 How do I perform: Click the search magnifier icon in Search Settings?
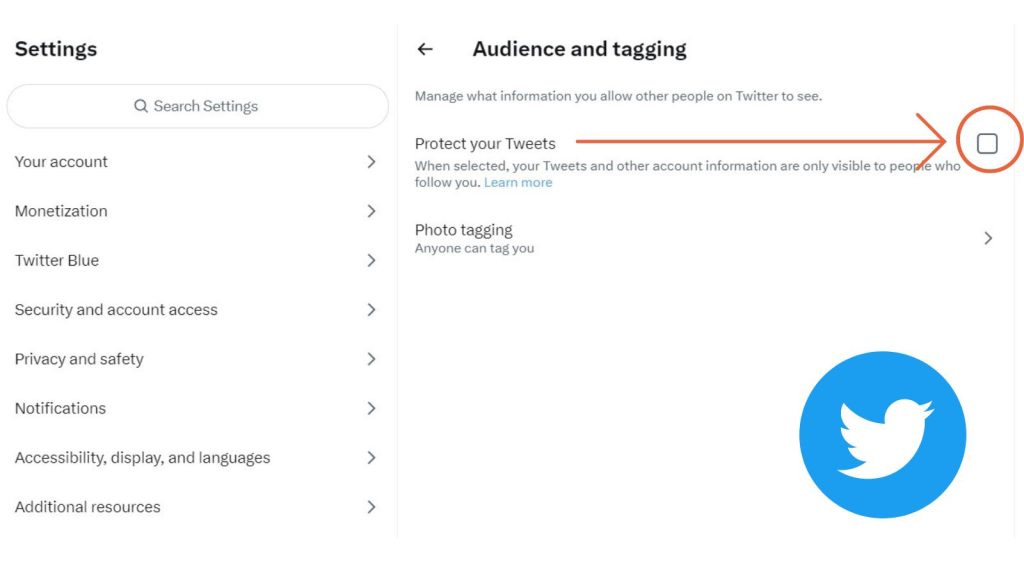coord(140,106)
